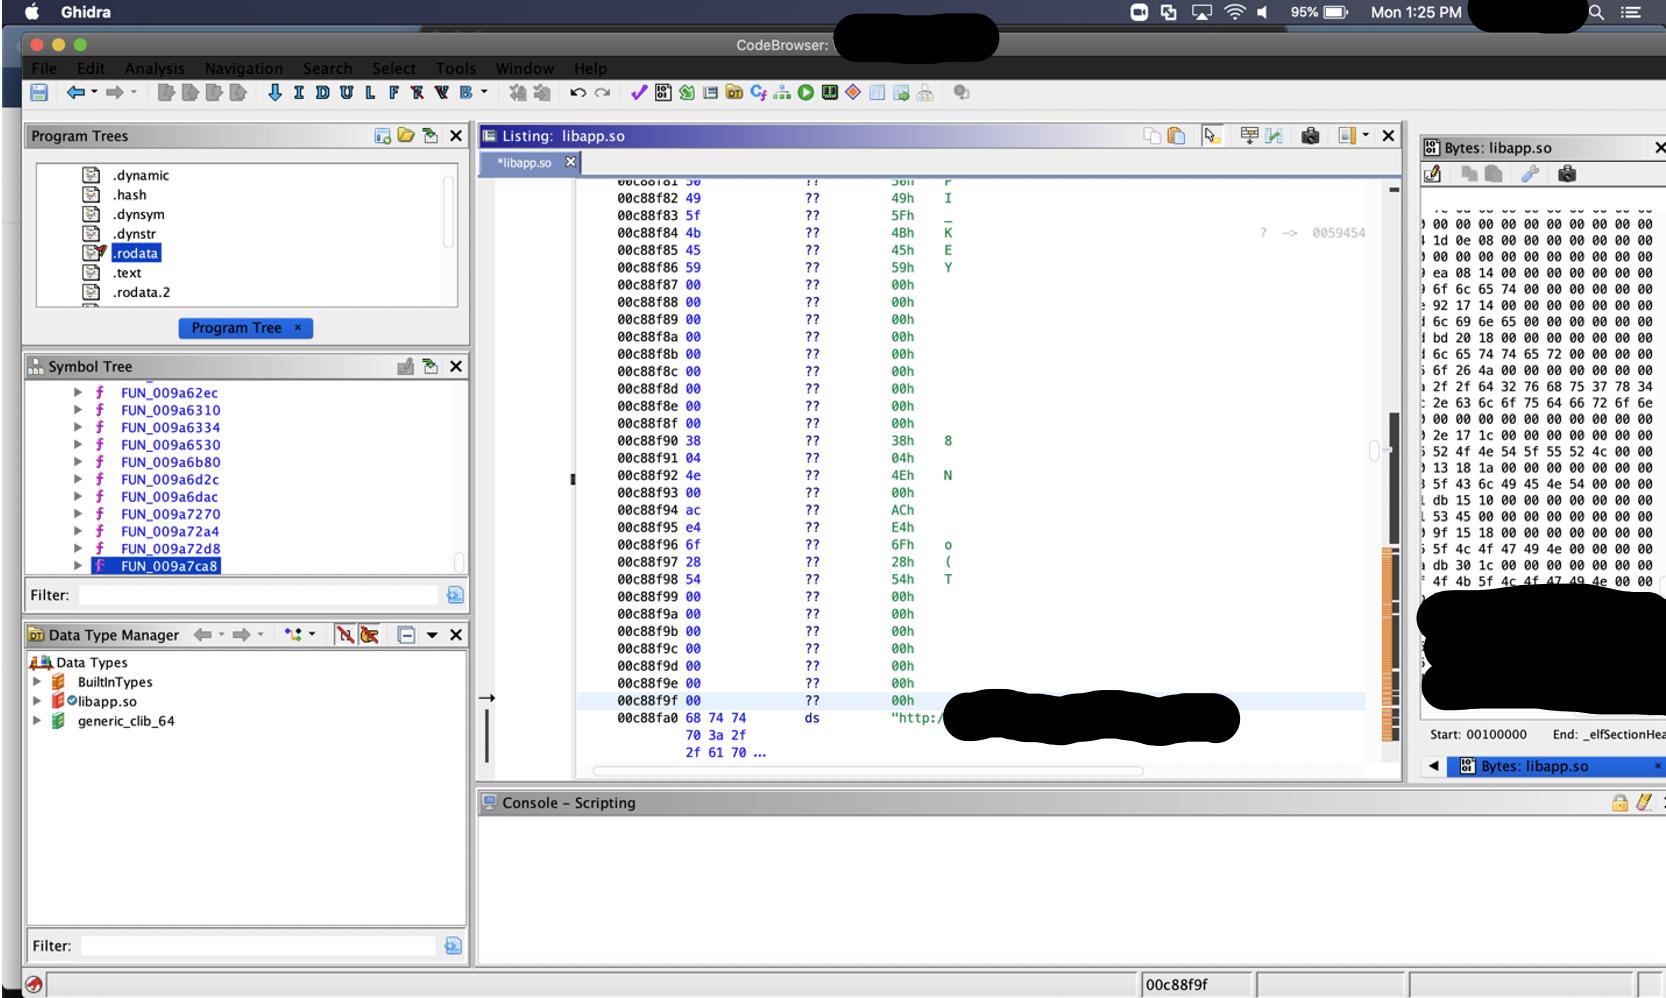Click the Data Type Manager filter field
The height and width of the screenshot is (998, 1666).
(x=259, y=946)
